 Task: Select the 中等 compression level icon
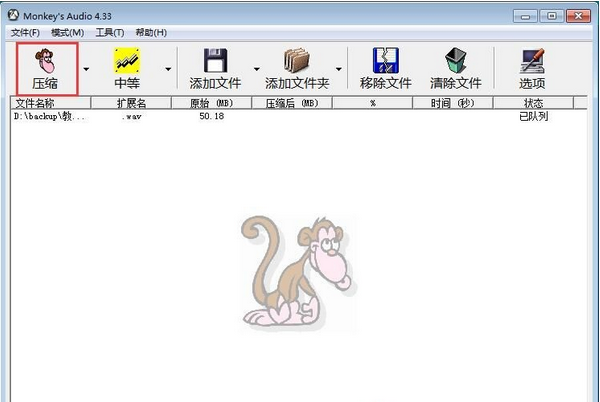tap(127, 61)
